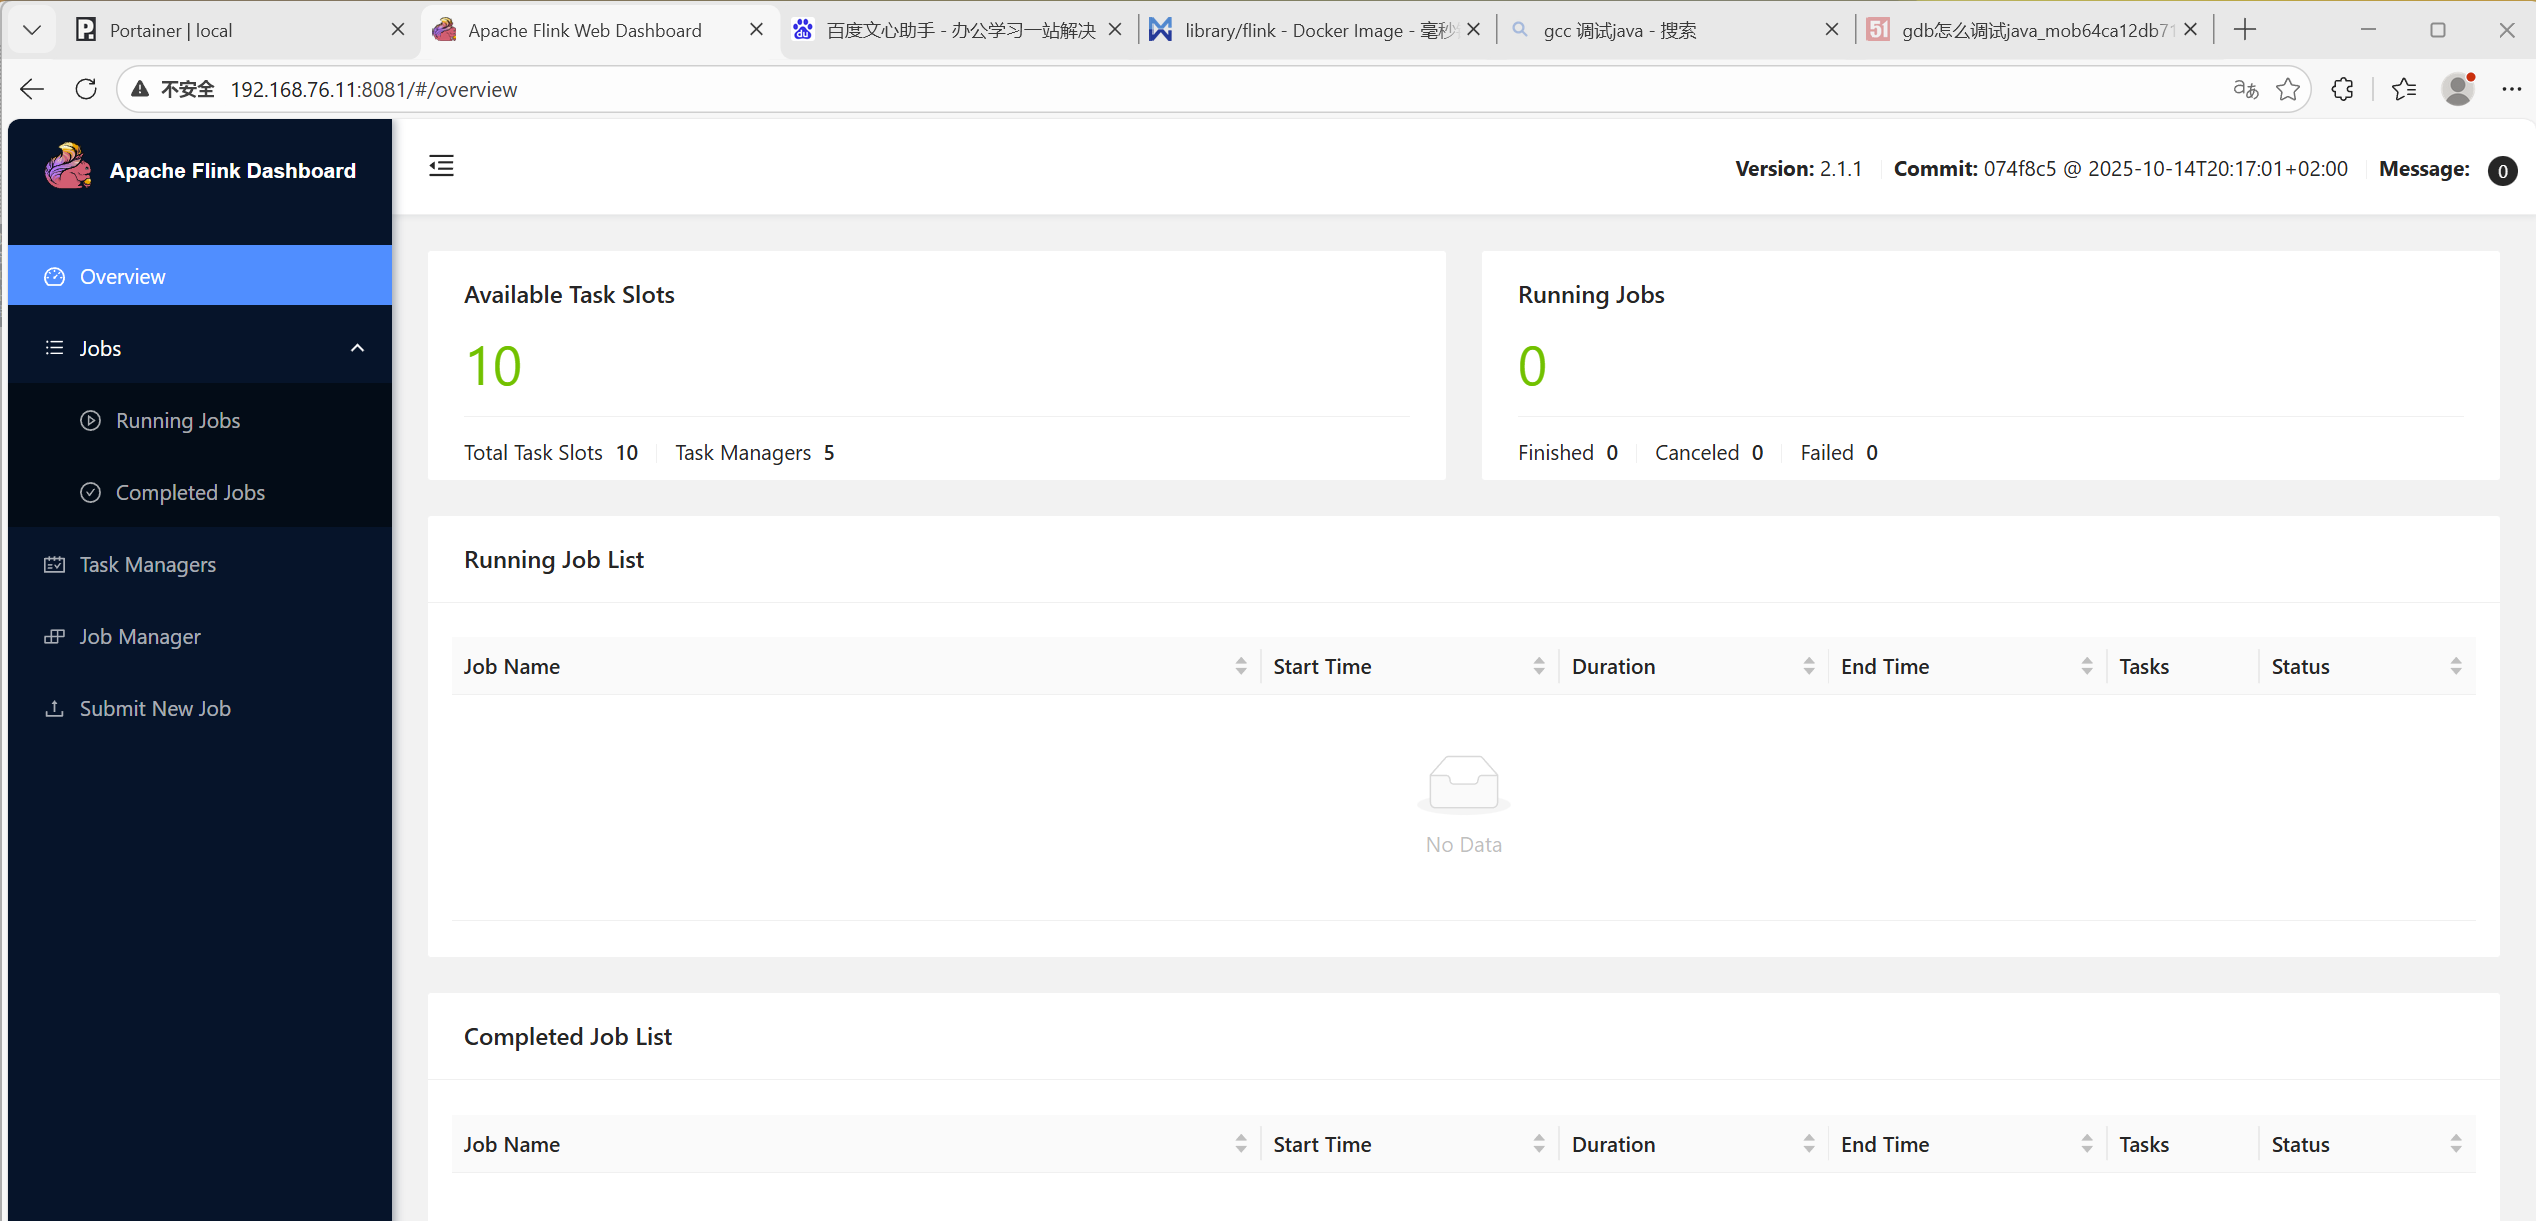Collapse the Jobs submenu chevron
Screen dimensions: 2536x1221
coord(357,348)
